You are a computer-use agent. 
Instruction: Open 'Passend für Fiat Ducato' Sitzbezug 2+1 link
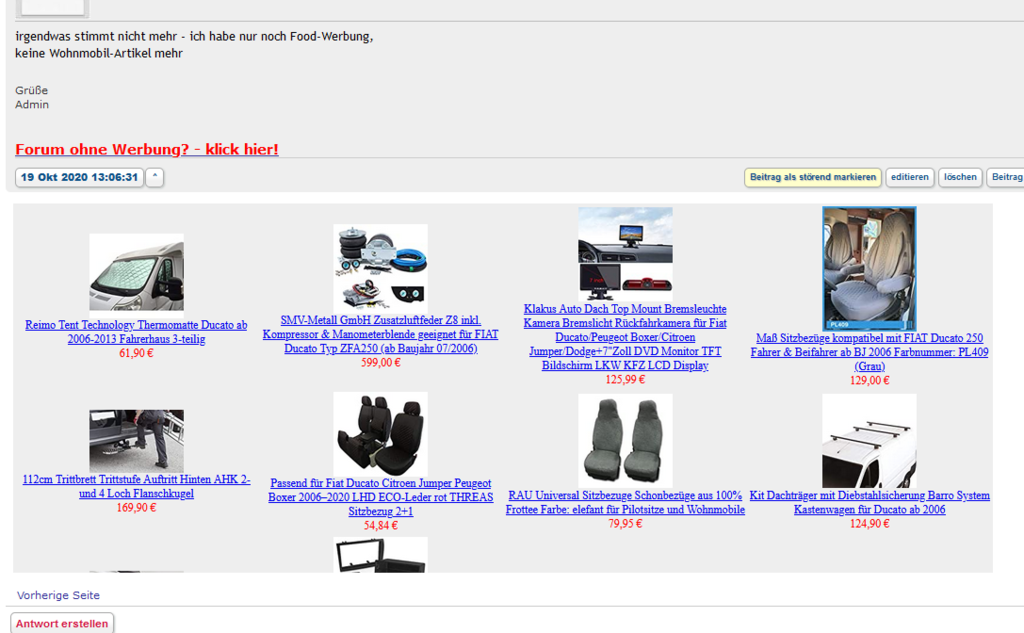click(x=380, y=497)
